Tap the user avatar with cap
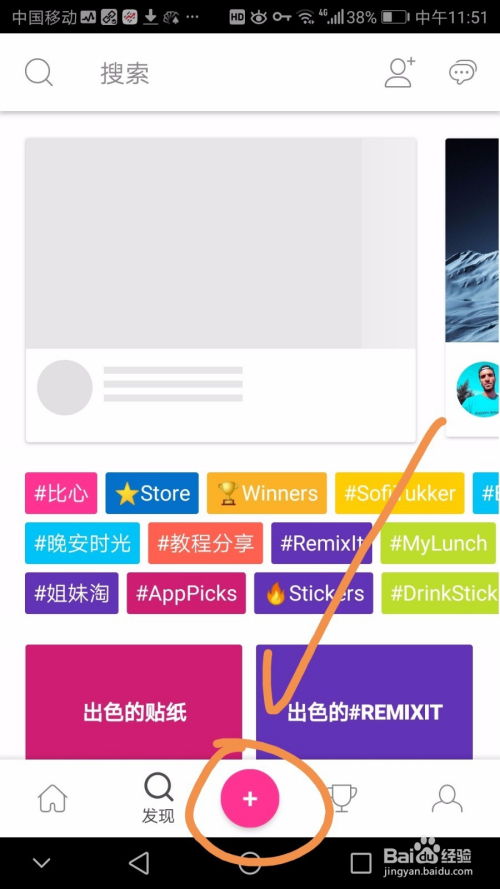 478,389
